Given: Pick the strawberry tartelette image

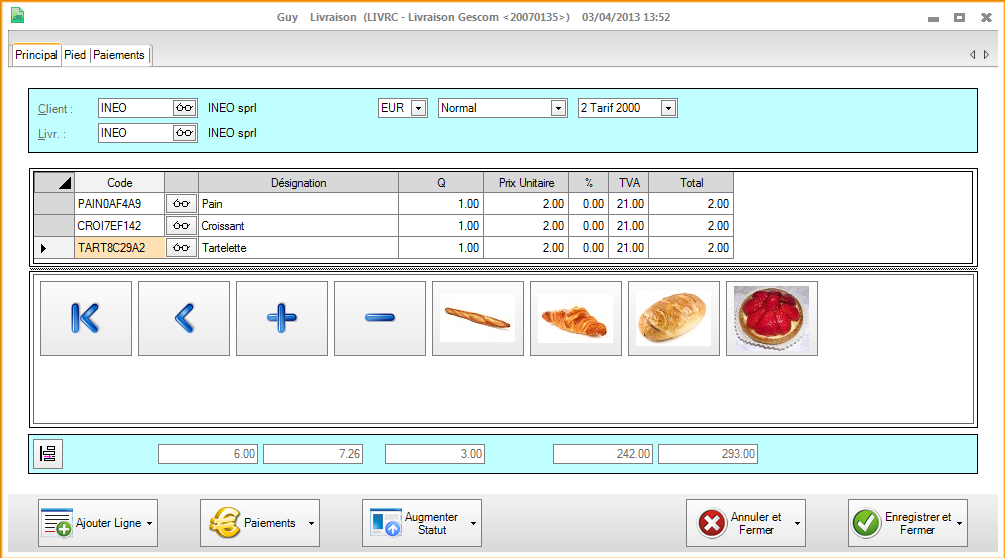Looking at the screenshot, I should (x=771, y=318).
